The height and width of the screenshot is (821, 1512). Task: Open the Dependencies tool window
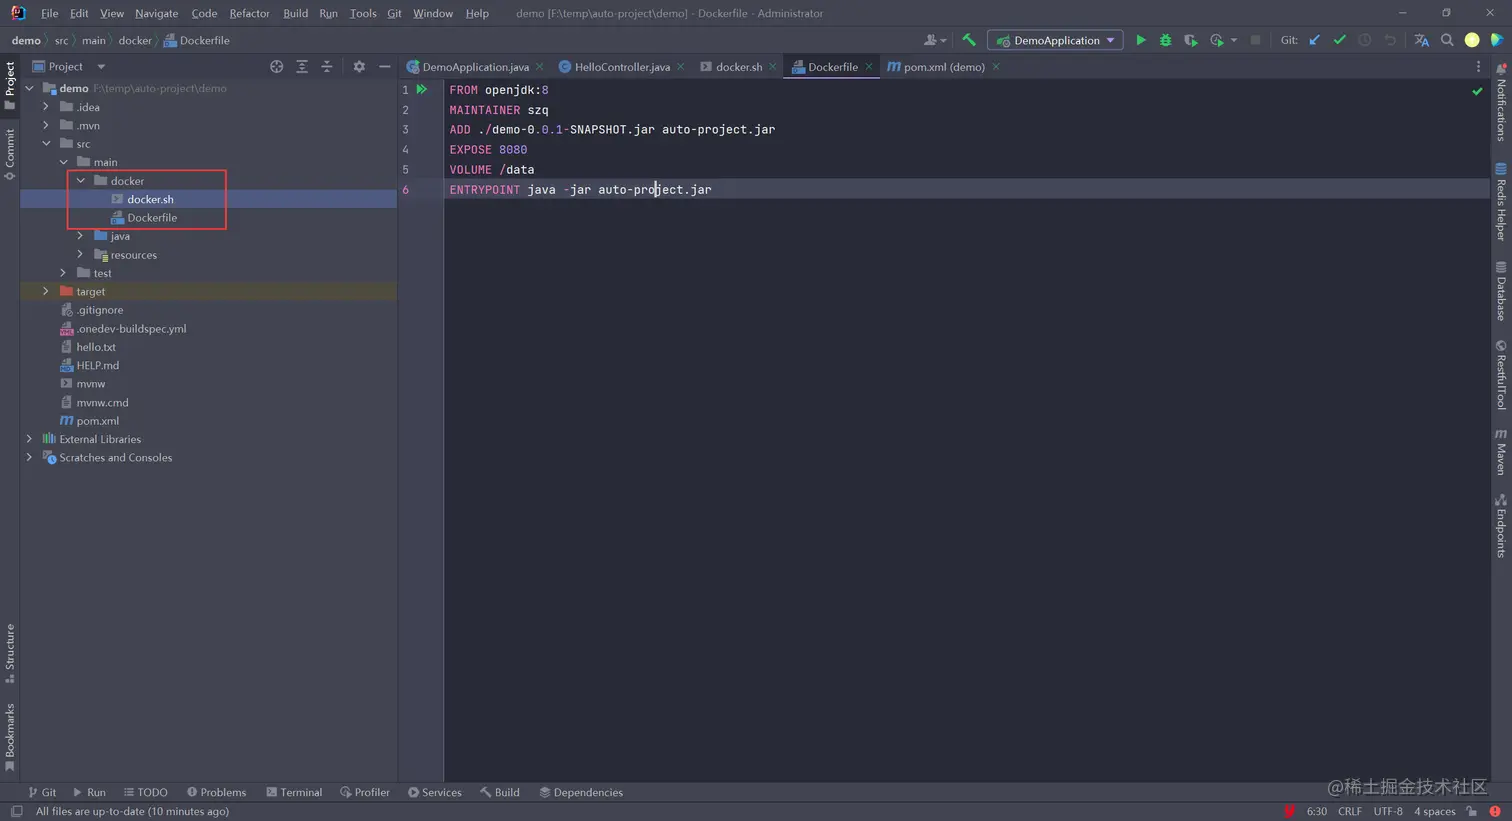pyautogui.click(x=581, y=792)
